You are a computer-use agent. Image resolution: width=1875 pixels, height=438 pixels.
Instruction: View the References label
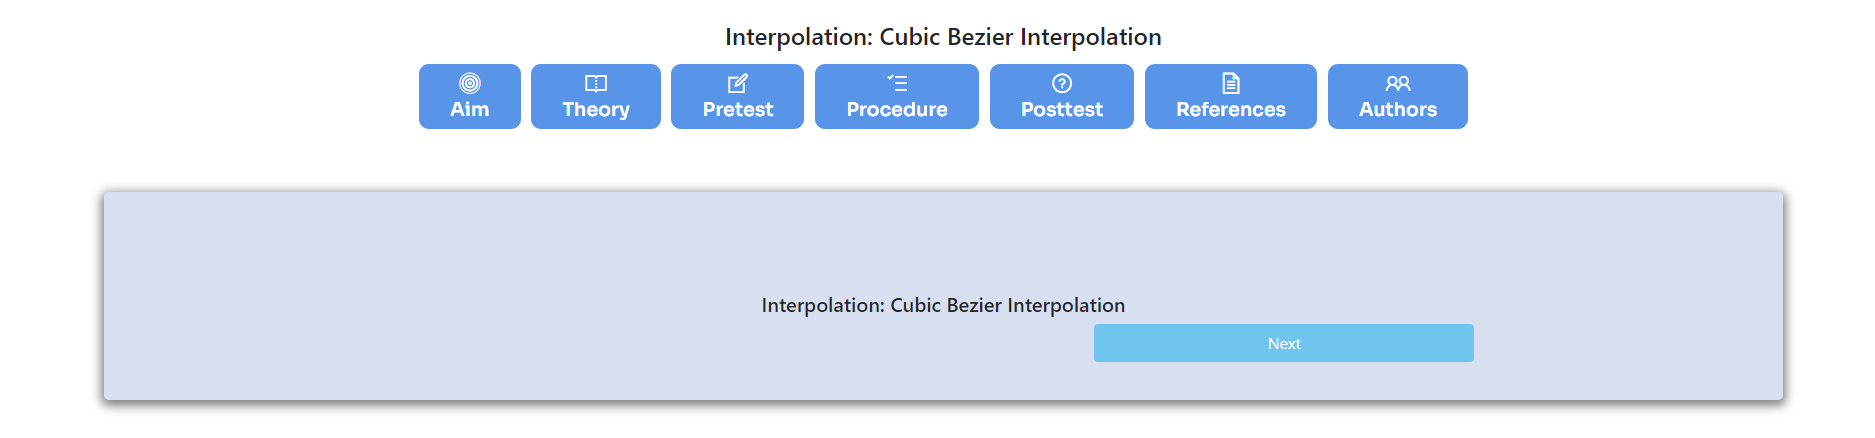coord(1231,109)
